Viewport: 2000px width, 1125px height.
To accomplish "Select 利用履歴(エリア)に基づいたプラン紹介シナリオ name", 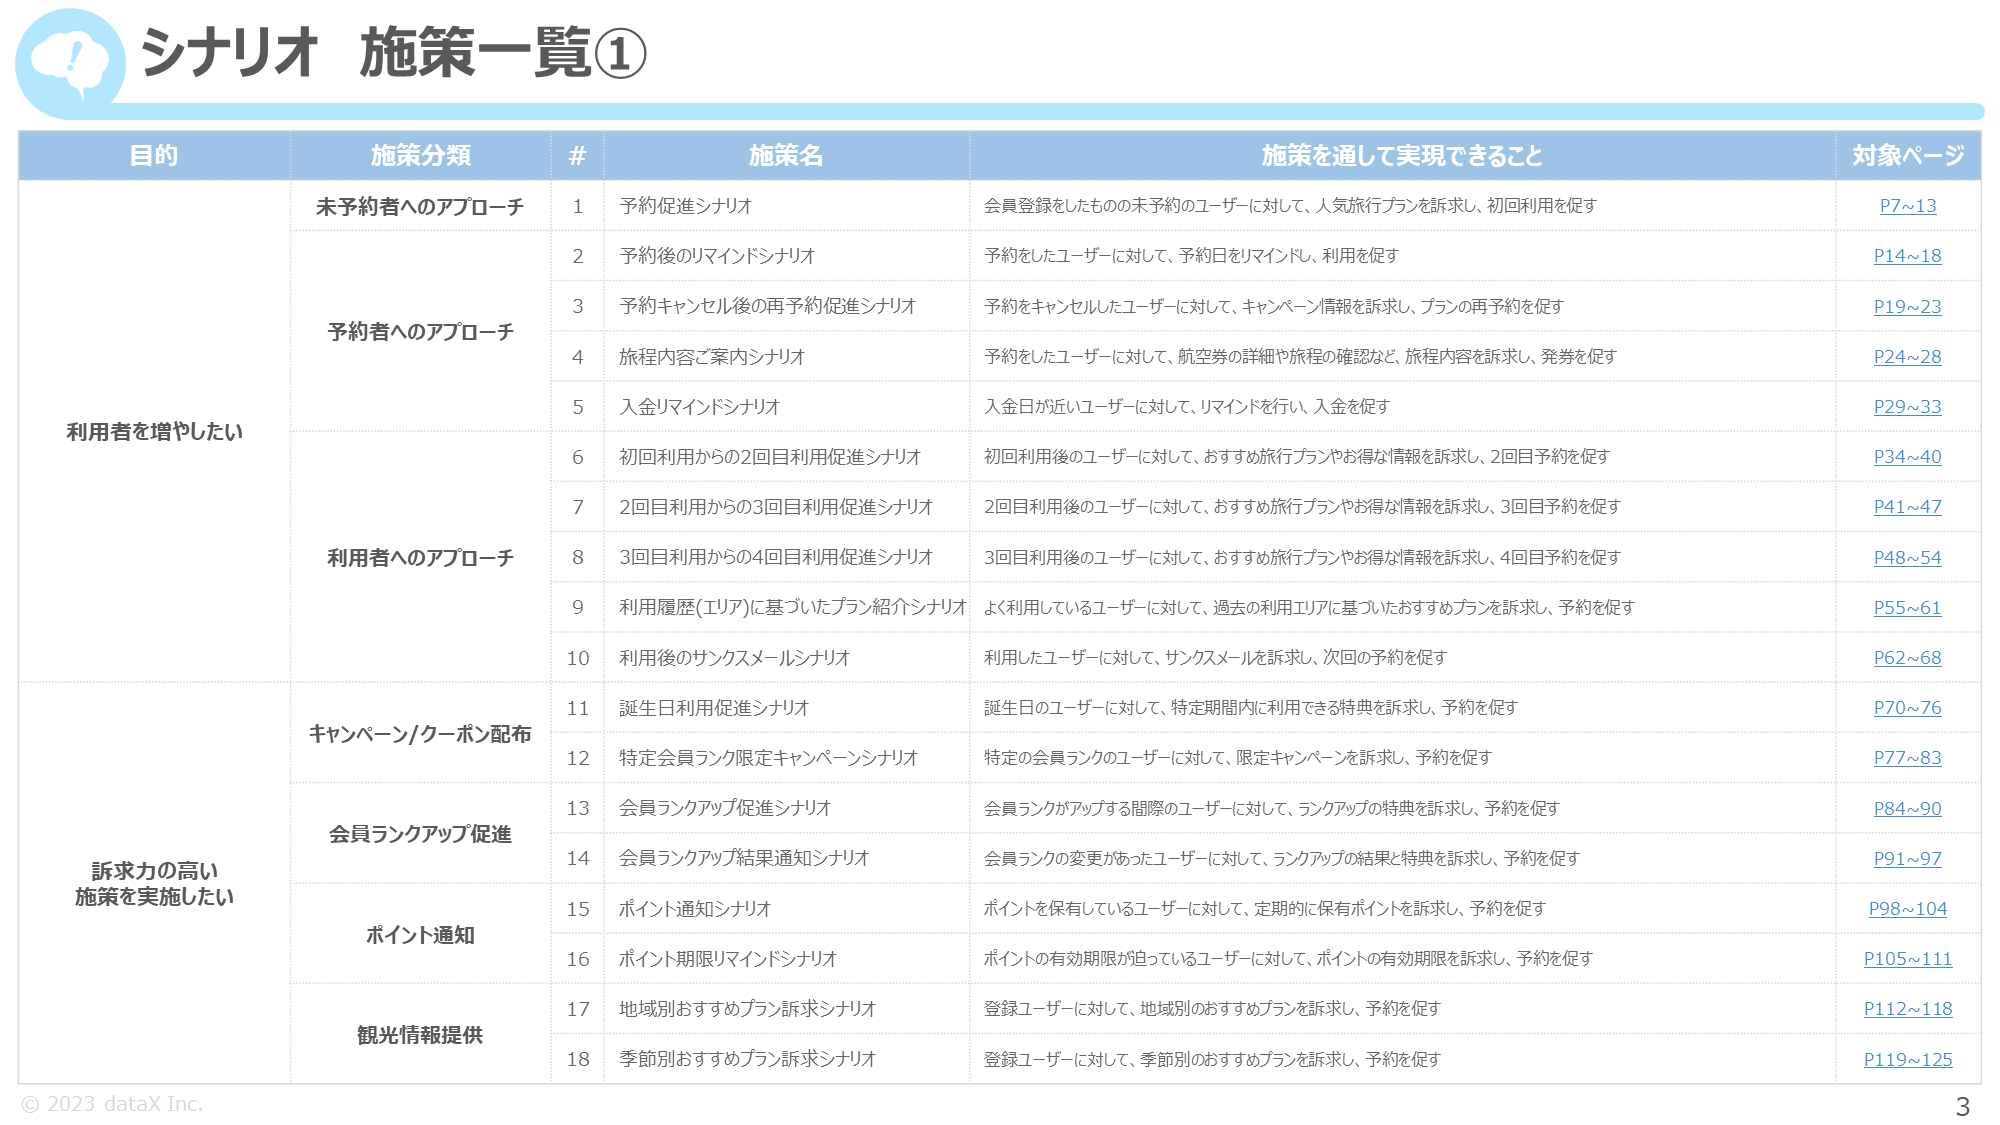I will (793, 608).
